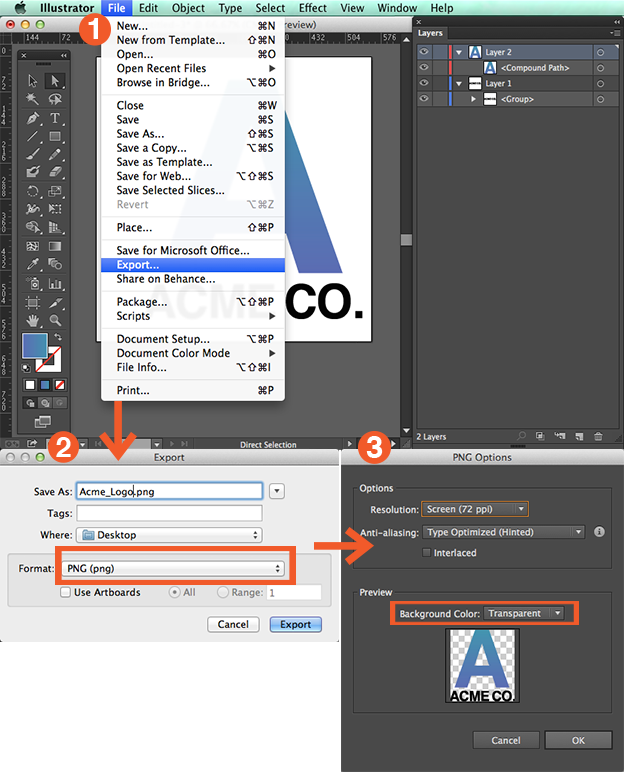Swap fill and stroke colors

tap(58, 337)
